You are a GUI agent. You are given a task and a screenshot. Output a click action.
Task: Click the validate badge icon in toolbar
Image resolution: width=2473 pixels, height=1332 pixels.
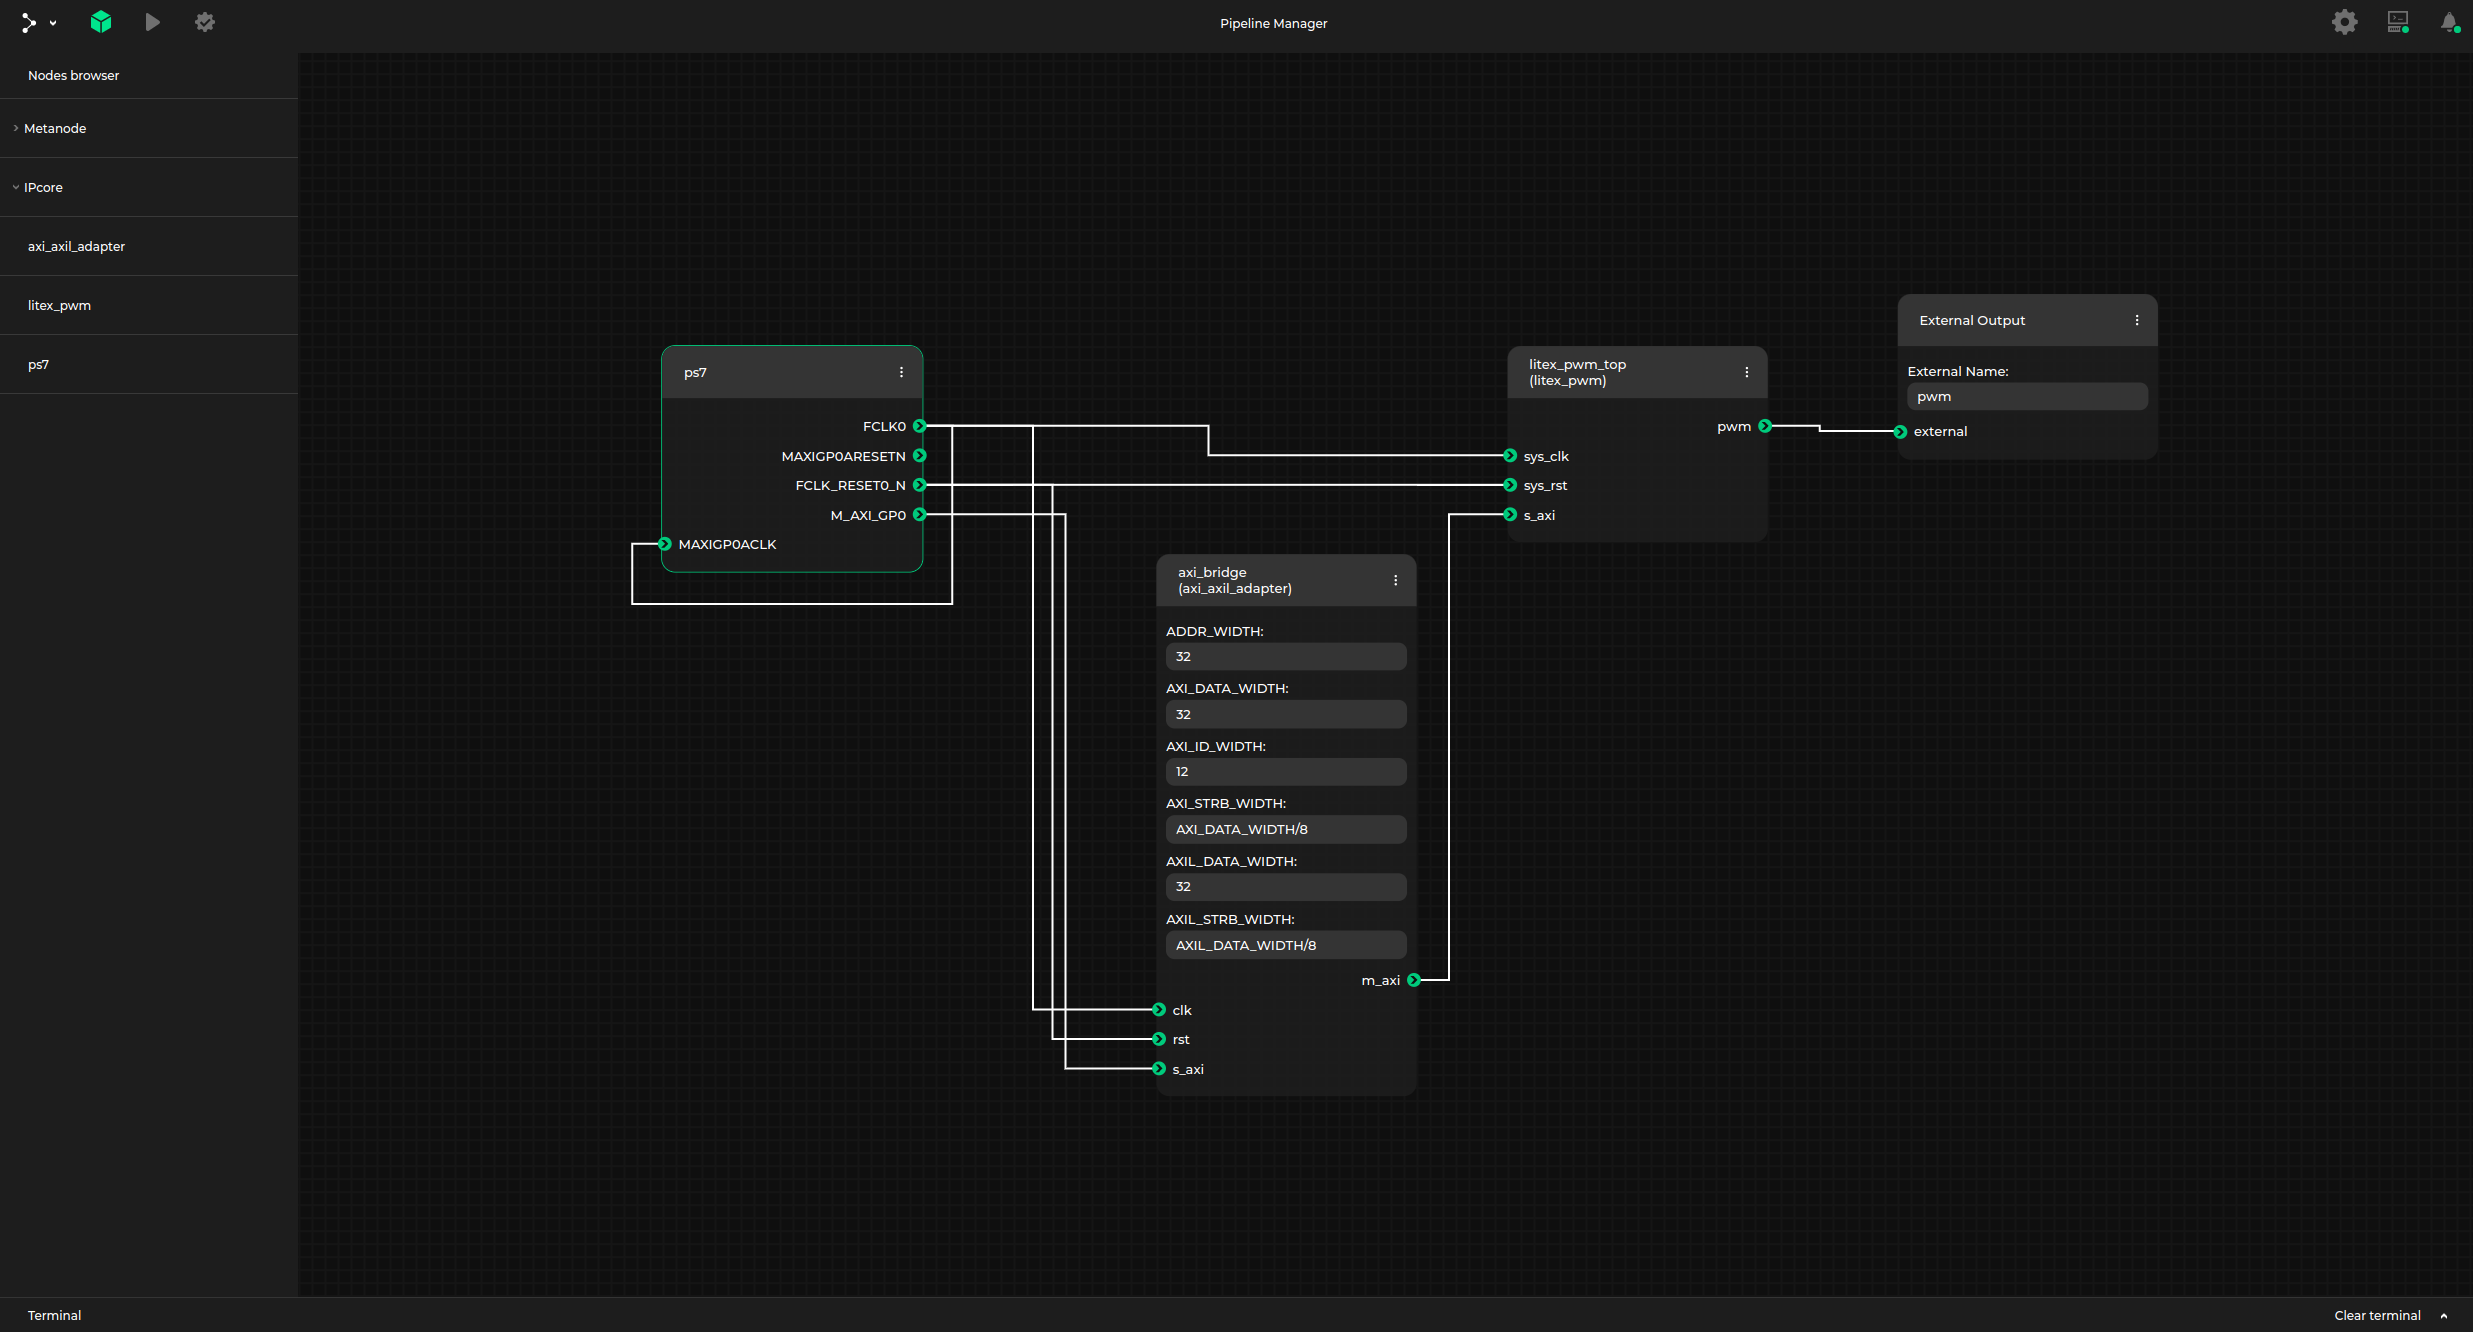(x=205, y=22)
